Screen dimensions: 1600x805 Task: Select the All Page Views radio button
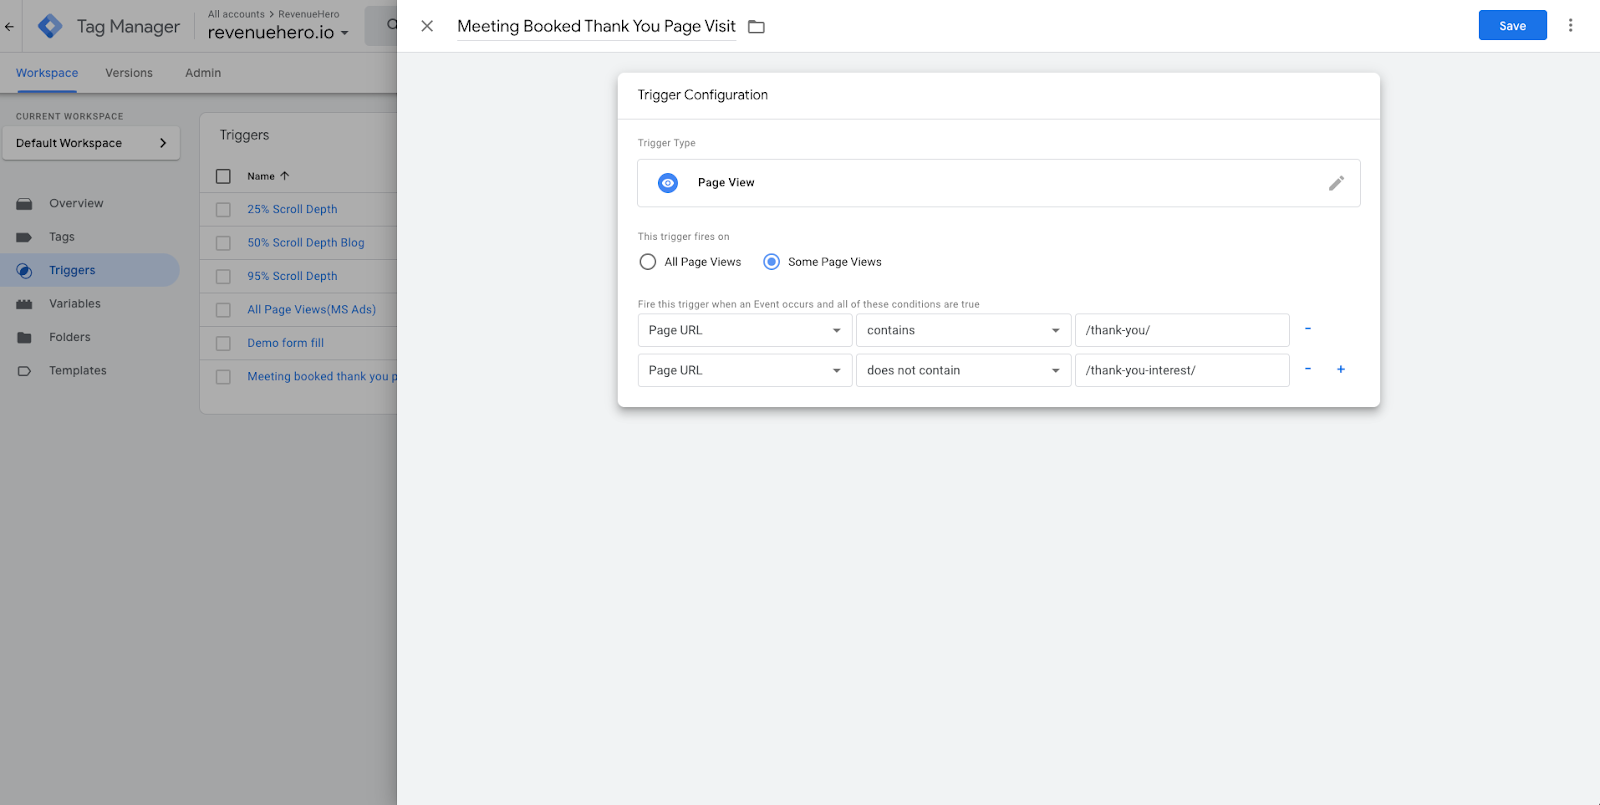point(648,262)
